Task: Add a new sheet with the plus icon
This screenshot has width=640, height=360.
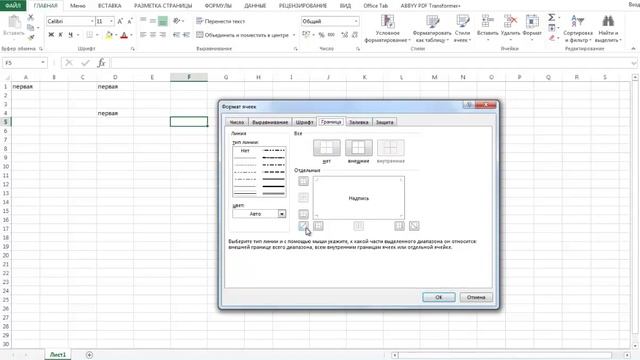Action: click(x=89, y=355)
